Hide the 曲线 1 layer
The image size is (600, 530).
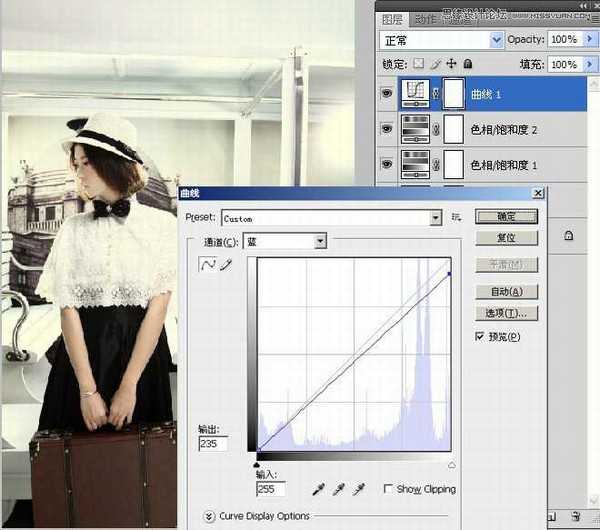387,93
